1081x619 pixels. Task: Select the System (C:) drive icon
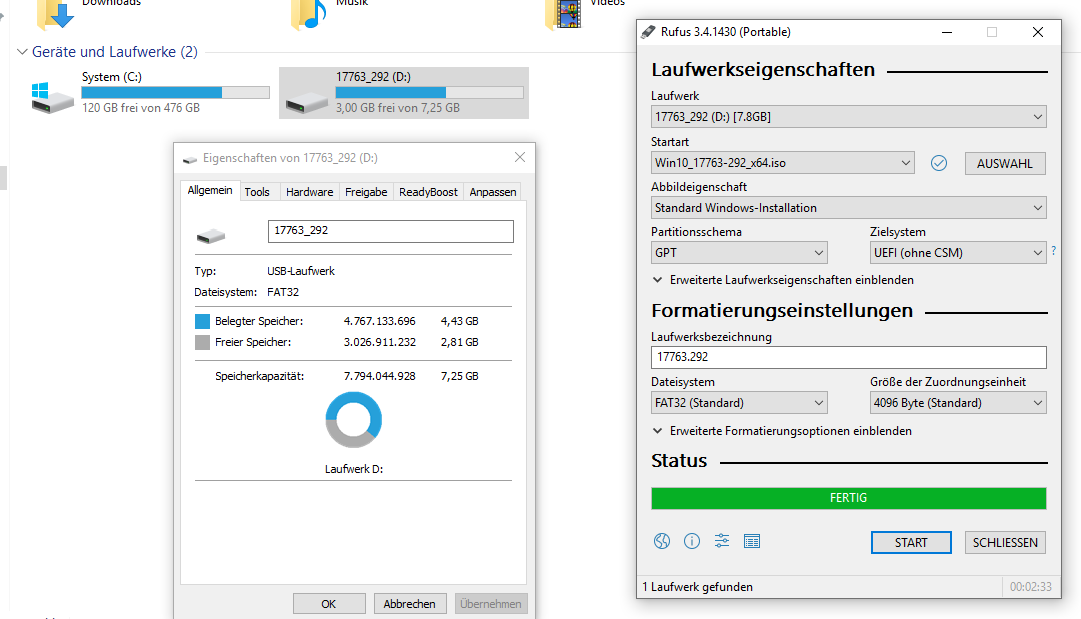click(52, 97)
